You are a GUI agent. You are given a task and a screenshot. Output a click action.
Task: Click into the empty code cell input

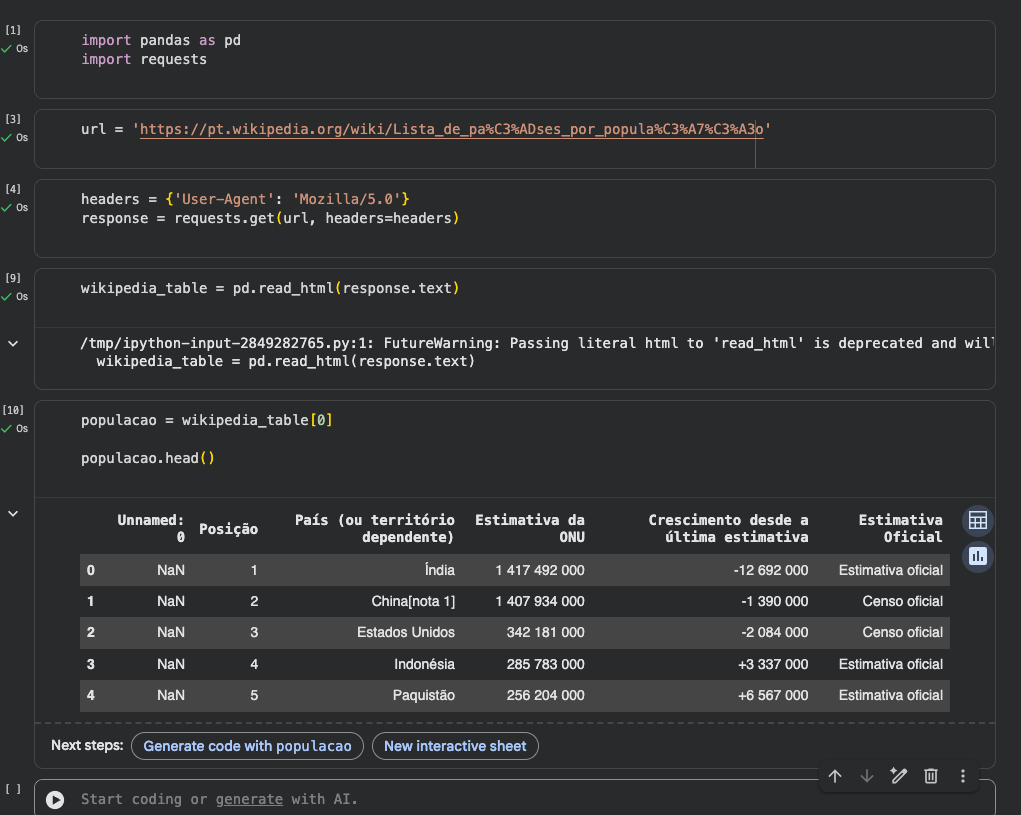(x=600, y=799)
